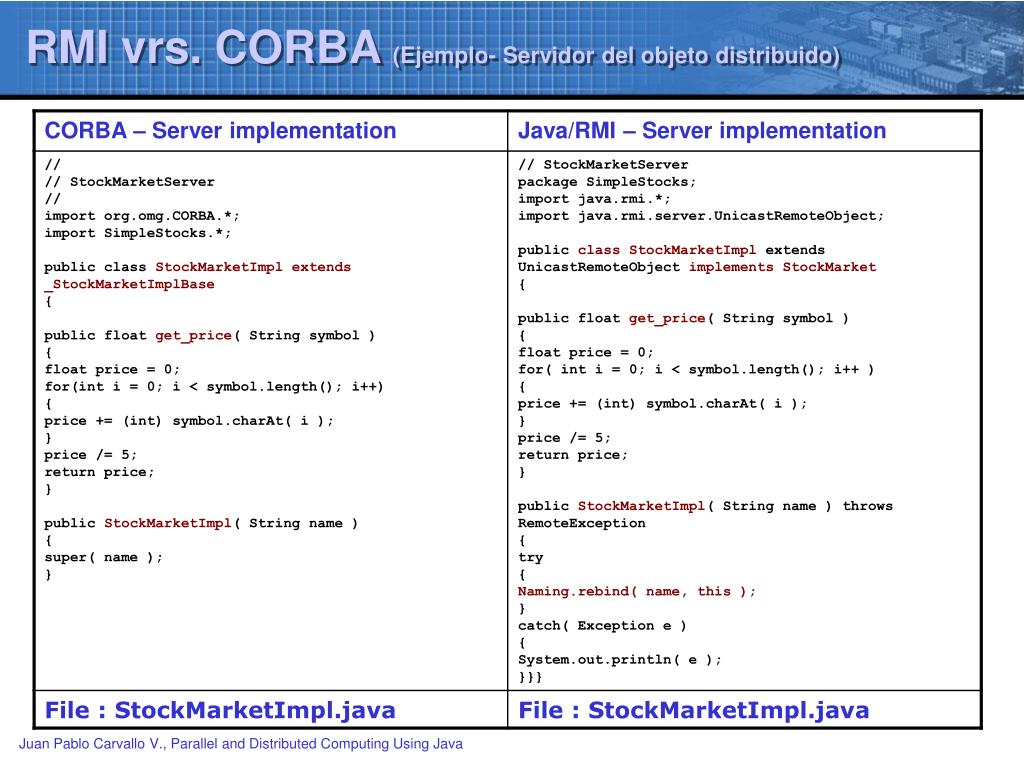Click the line 'import SimpleStocks.*;'
Image resolution: width=1024 pixels, height=768 pixels.
(x=137, y=233)
